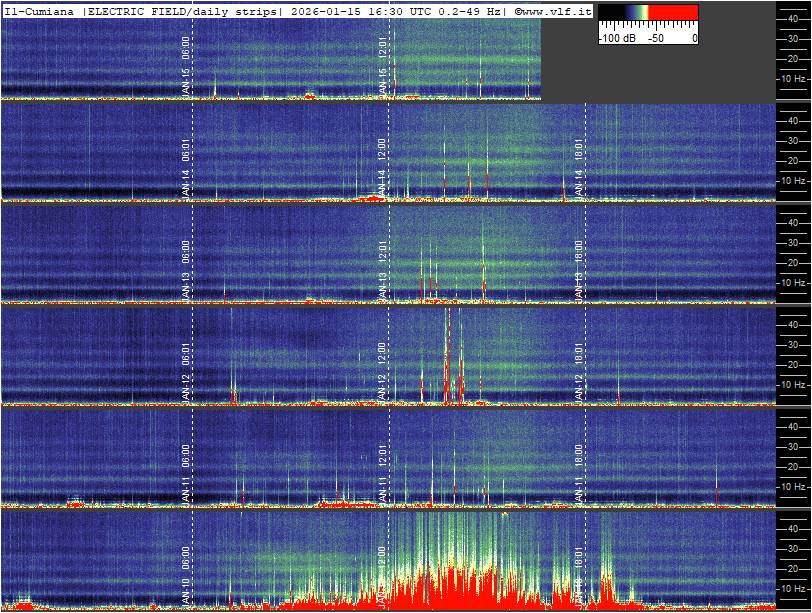Image resolution: width=812 pixels, height=613 pixels.
Task: Click the I1-Cumiana station name in the title
Action: coord(40,11)
